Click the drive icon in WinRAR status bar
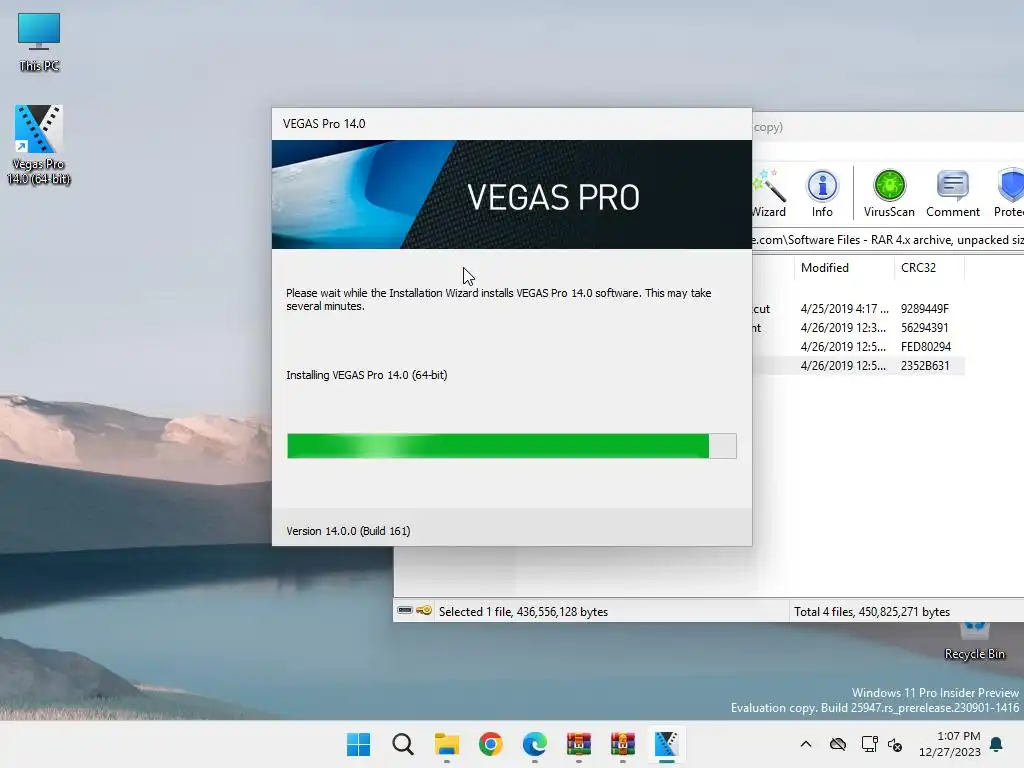The width and height of the screenshot is (1024, 768). (405, 611)
